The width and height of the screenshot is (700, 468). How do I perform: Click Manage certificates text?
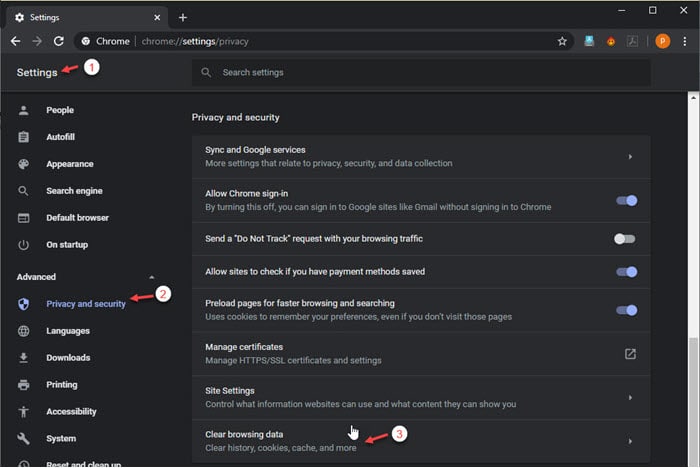[244, 347]
